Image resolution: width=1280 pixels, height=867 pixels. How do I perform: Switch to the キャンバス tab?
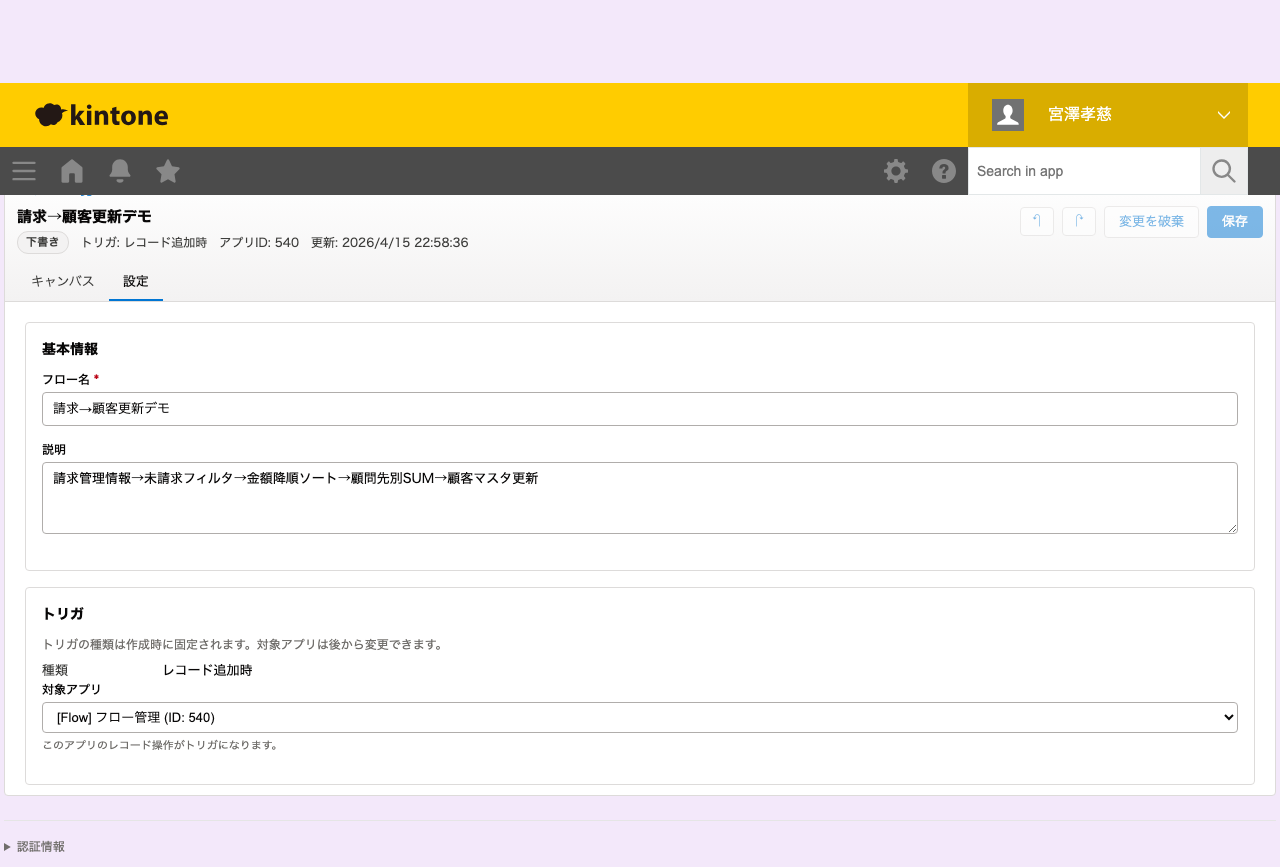tap(63, 281)
